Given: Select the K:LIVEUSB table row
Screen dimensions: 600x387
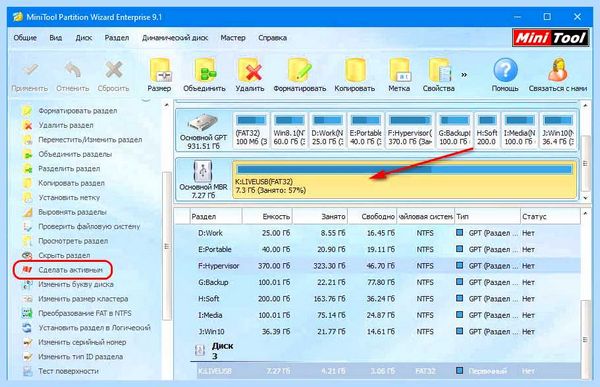Looking at the screenshot, I should tap(388, 371).
